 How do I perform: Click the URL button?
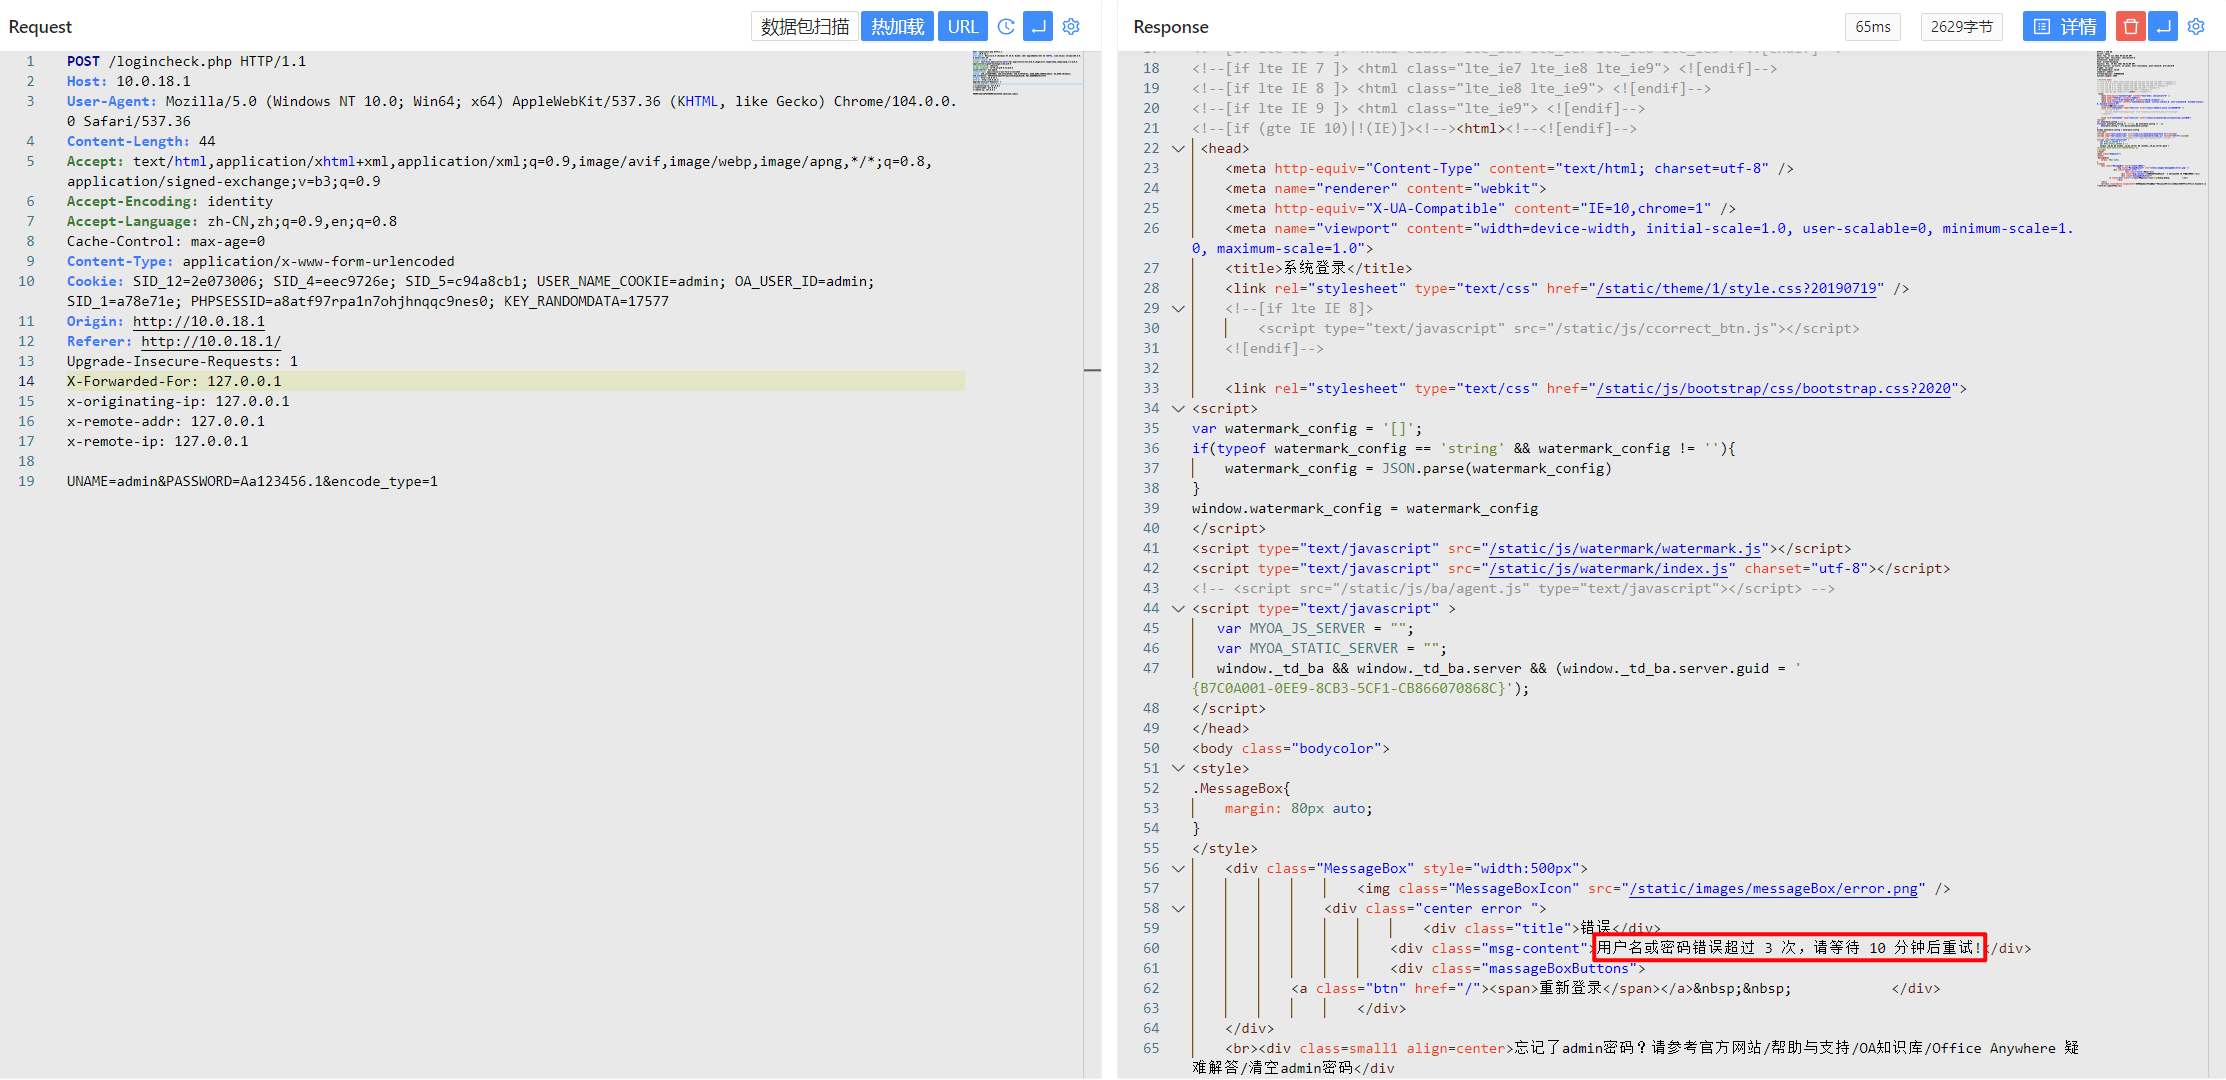click(963, 27)
